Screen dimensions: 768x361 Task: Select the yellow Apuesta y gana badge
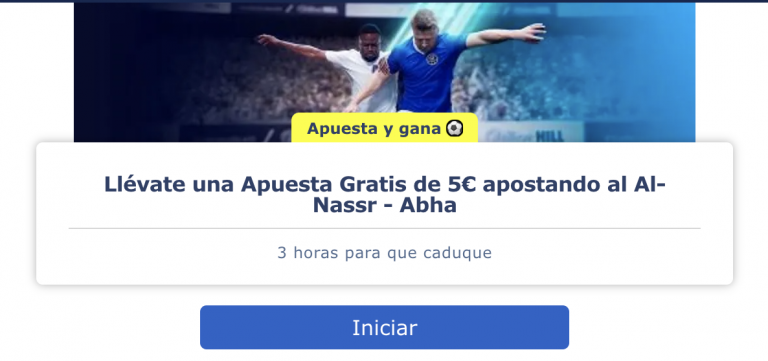tap(384, 128)
